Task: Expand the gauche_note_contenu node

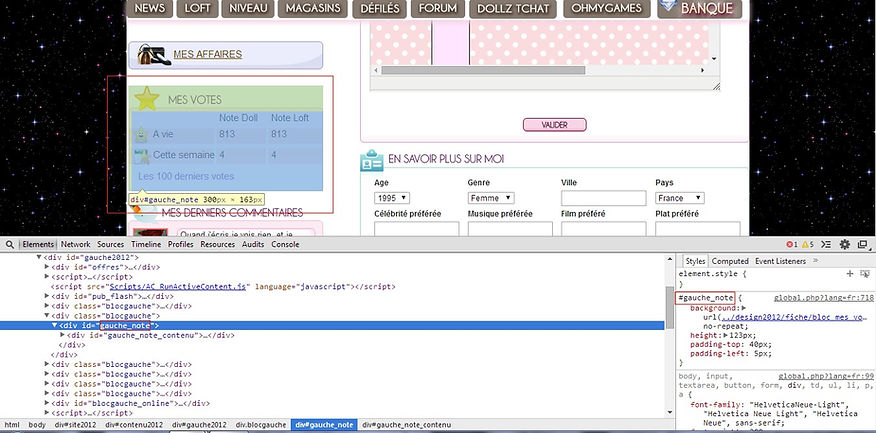Action: [62, 336]
